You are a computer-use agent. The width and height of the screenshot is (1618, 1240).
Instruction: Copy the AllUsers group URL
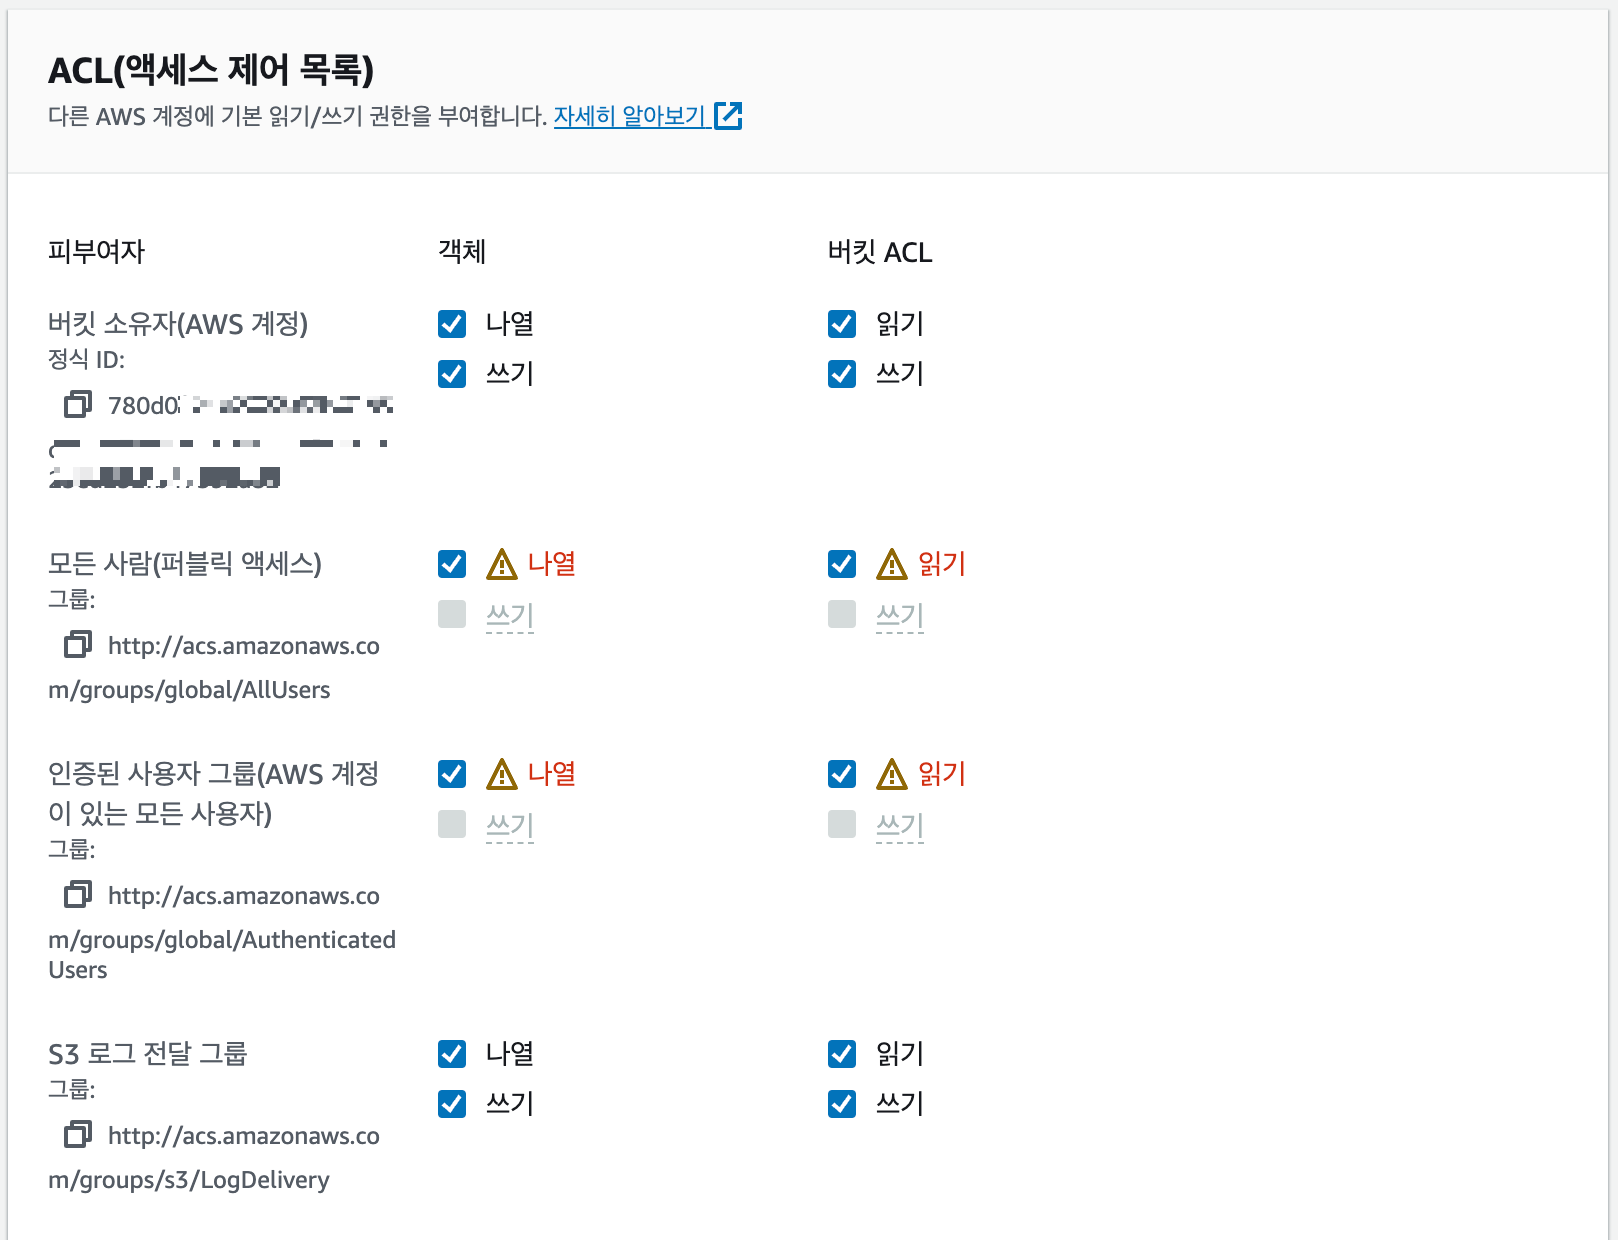coord(79,645)
